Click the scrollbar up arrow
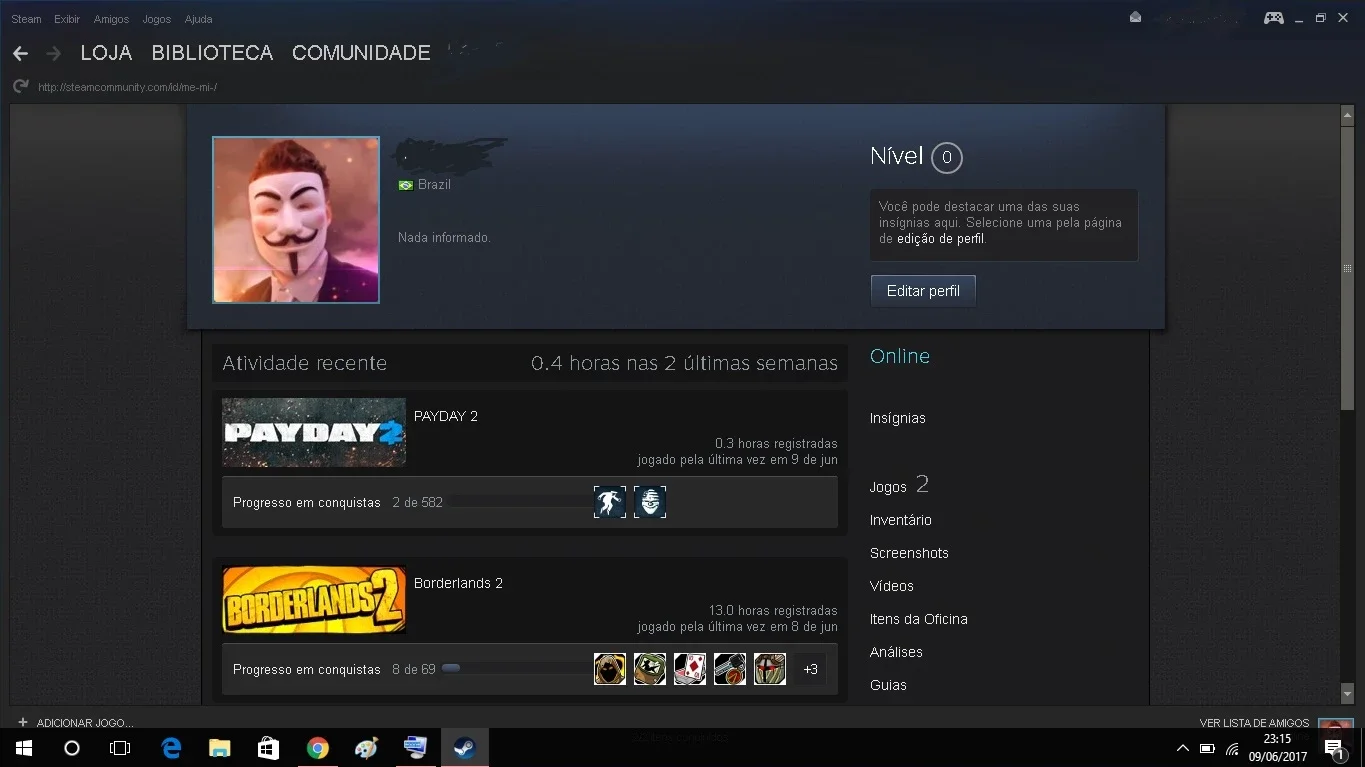Viewport: 1365px width, 767px height. click(1347, 116)
